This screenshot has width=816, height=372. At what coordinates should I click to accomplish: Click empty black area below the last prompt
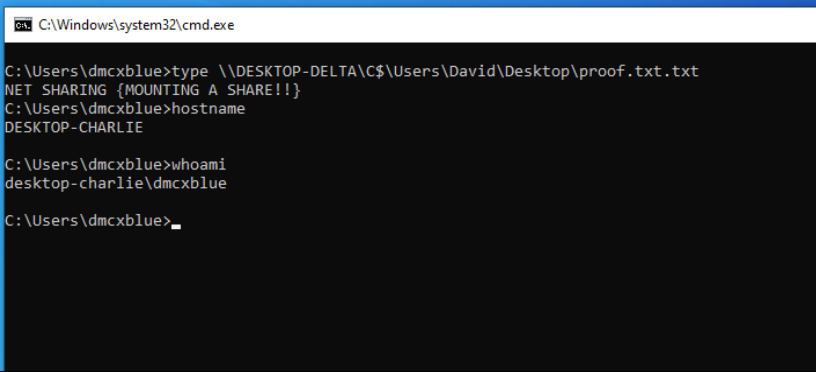tap(406, 302)
